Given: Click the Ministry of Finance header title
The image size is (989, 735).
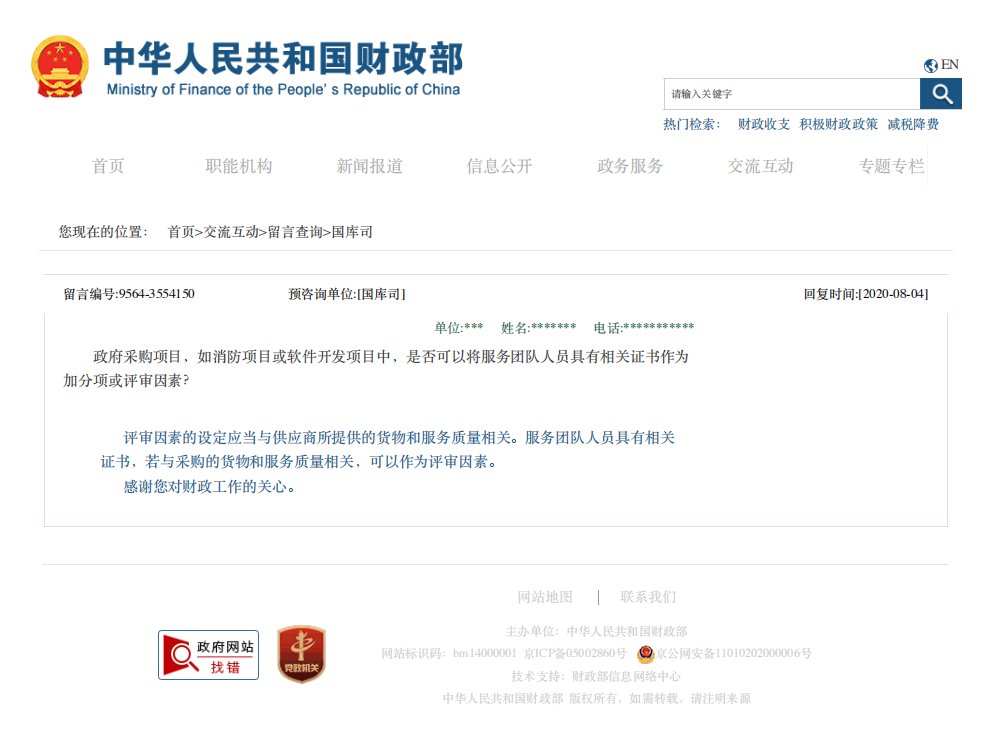Looking at the screenshot, I should 283,61.
